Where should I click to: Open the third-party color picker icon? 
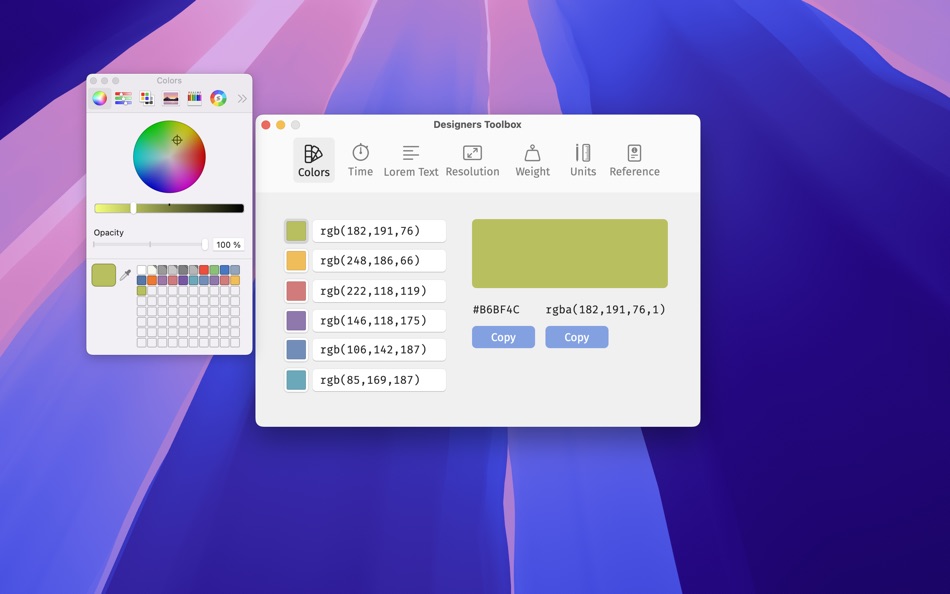point(218,97)
